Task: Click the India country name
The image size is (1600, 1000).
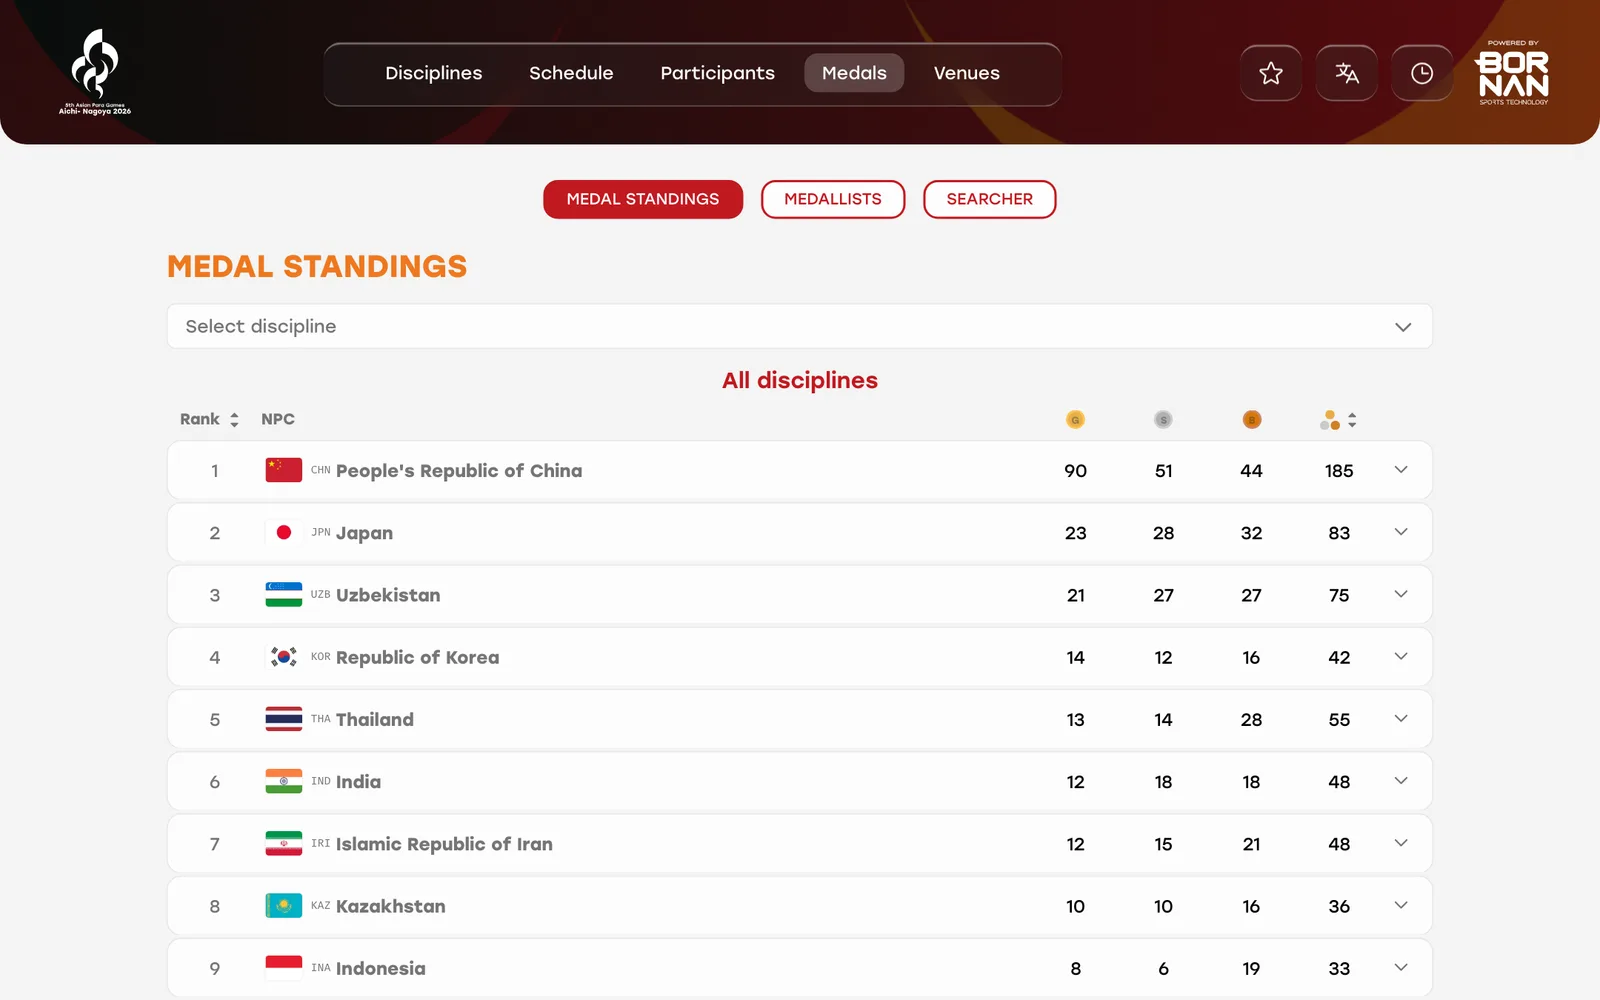Action: 358,782
